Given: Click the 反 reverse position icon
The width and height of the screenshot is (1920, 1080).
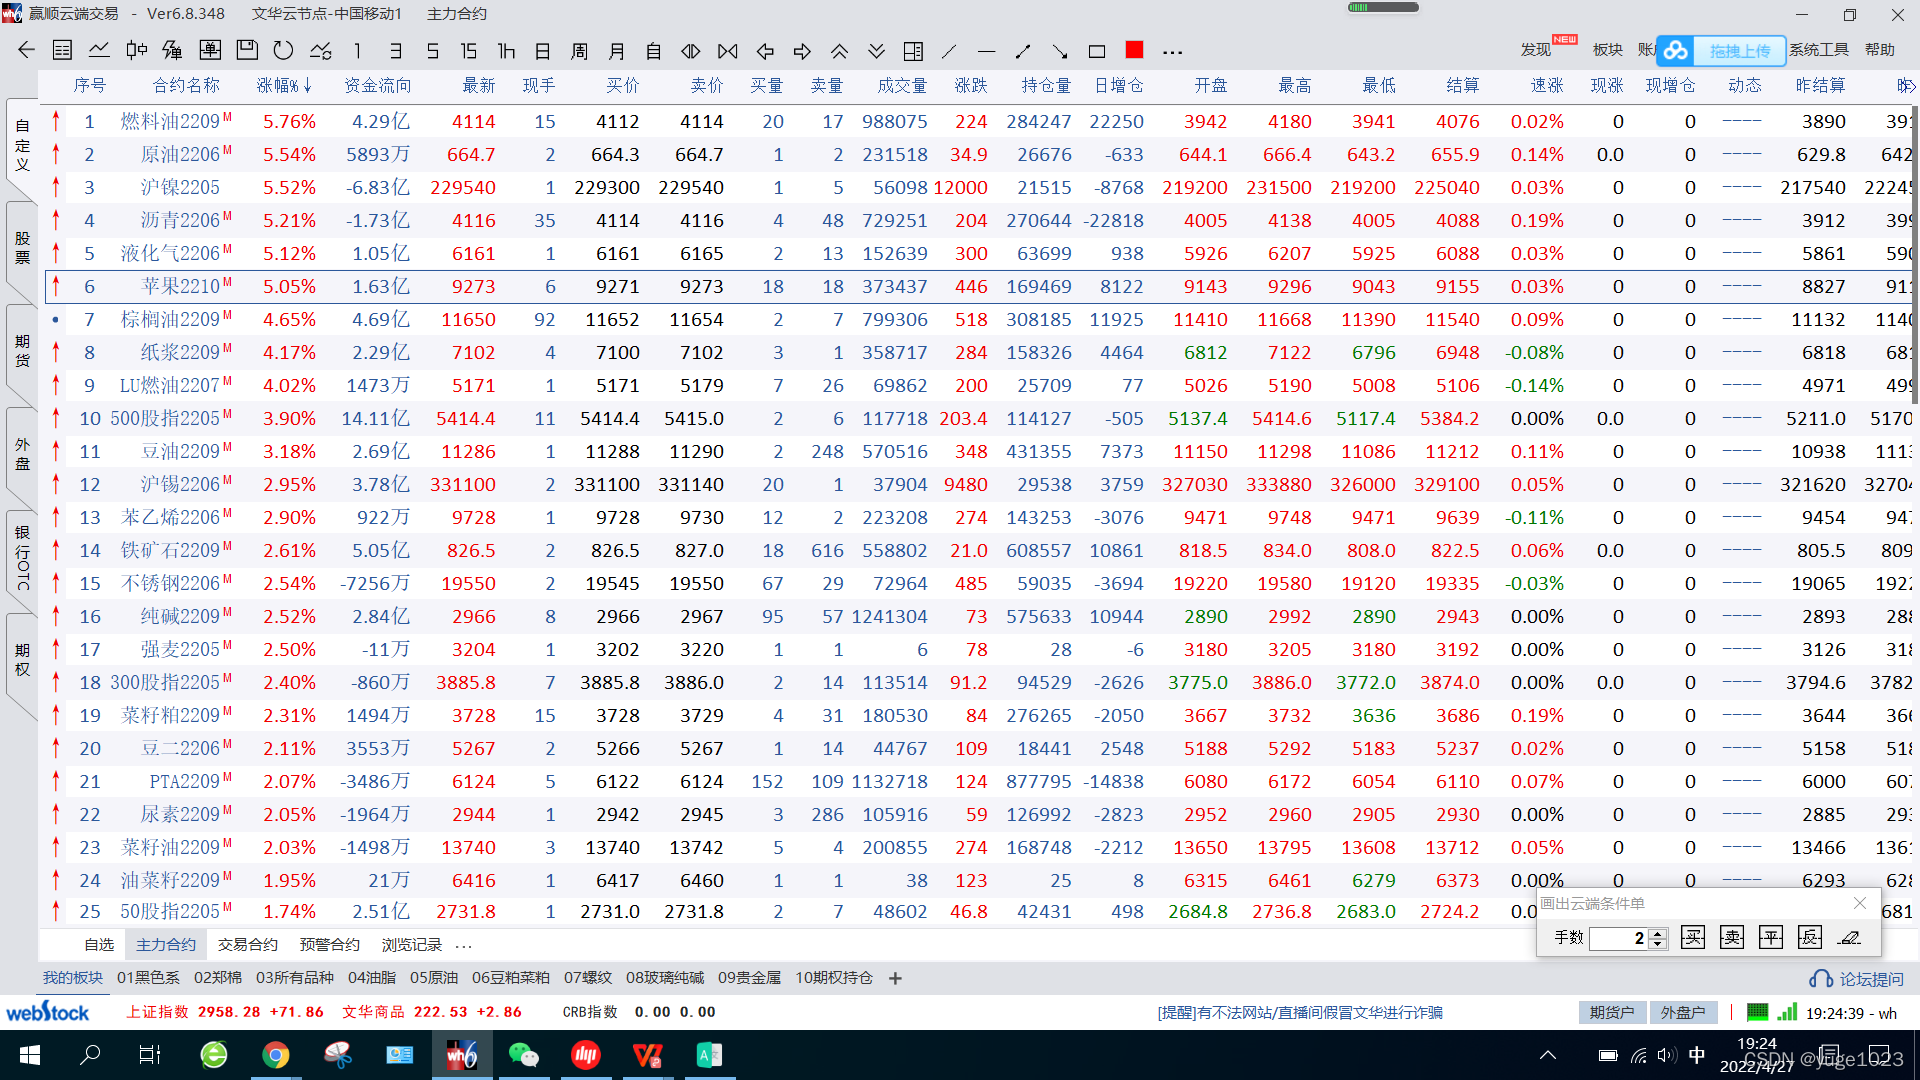Looking at the screenshot, I should pos(1810,938).
